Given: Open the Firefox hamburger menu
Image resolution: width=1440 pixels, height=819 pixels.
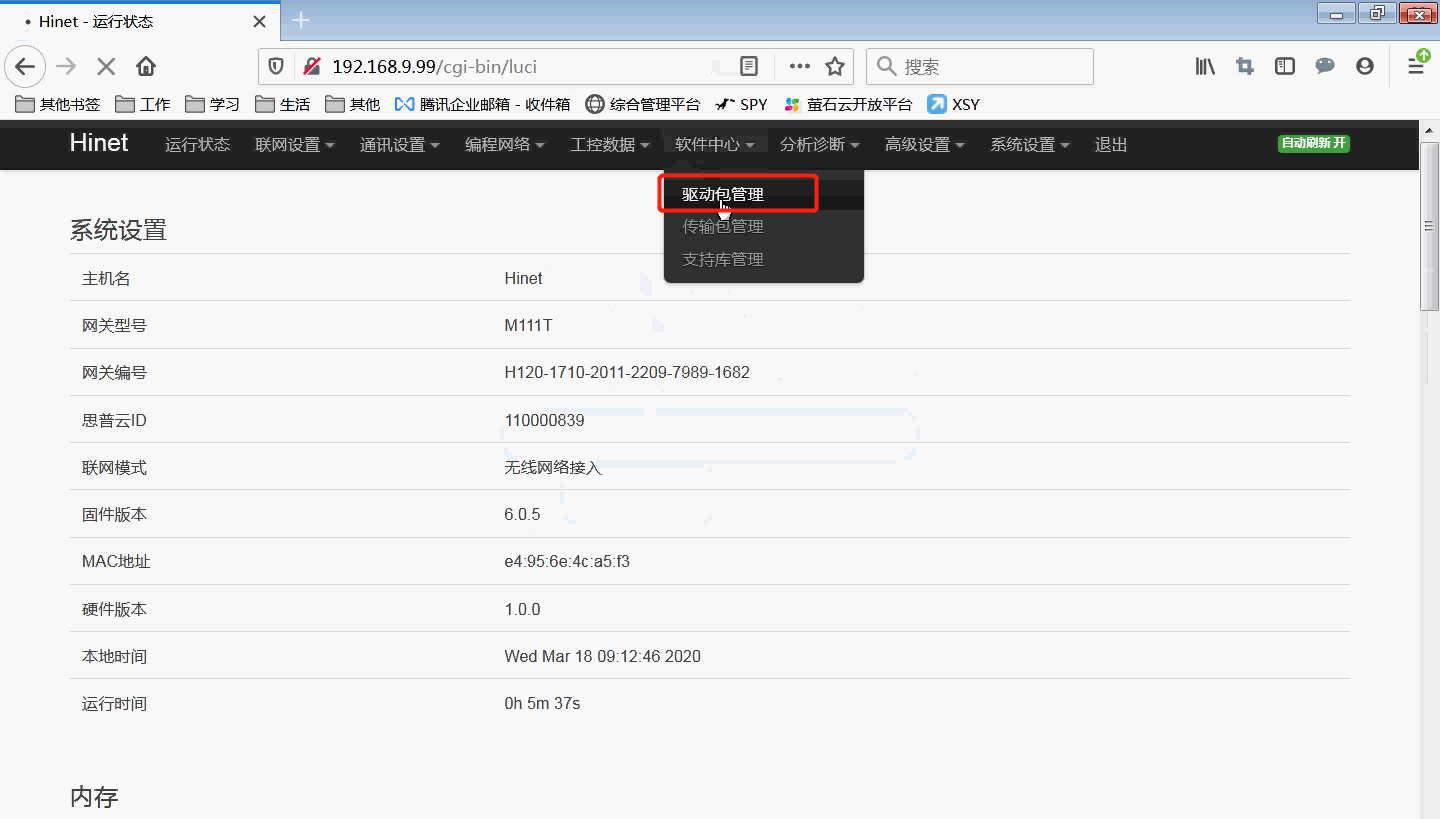Looking at the screenshot, I should tap(1416, 66).
